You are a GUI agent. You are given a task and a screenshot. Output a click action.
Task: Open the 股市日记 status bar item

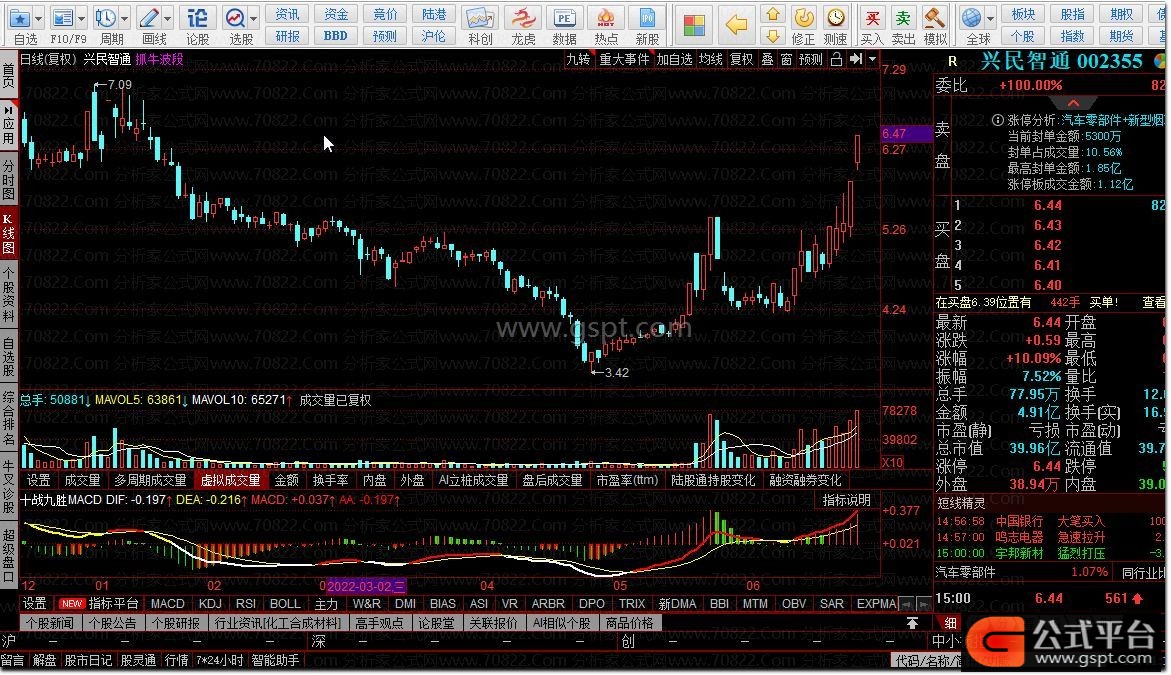[x=87, y=660]
